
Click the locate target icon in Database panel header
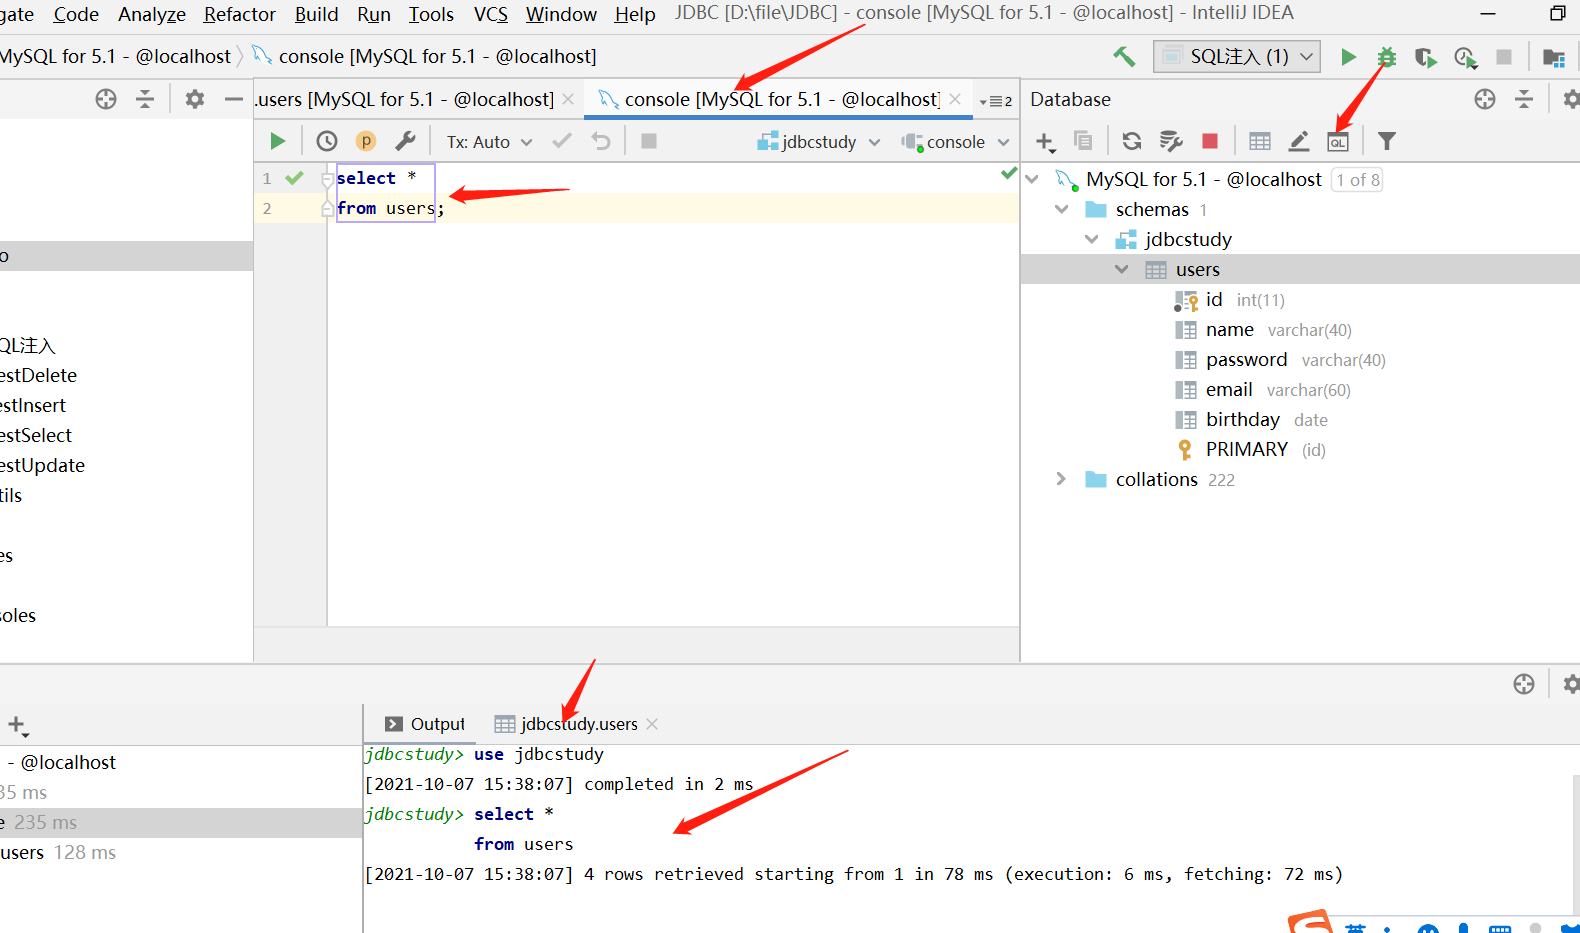[x=1485, y=99]
